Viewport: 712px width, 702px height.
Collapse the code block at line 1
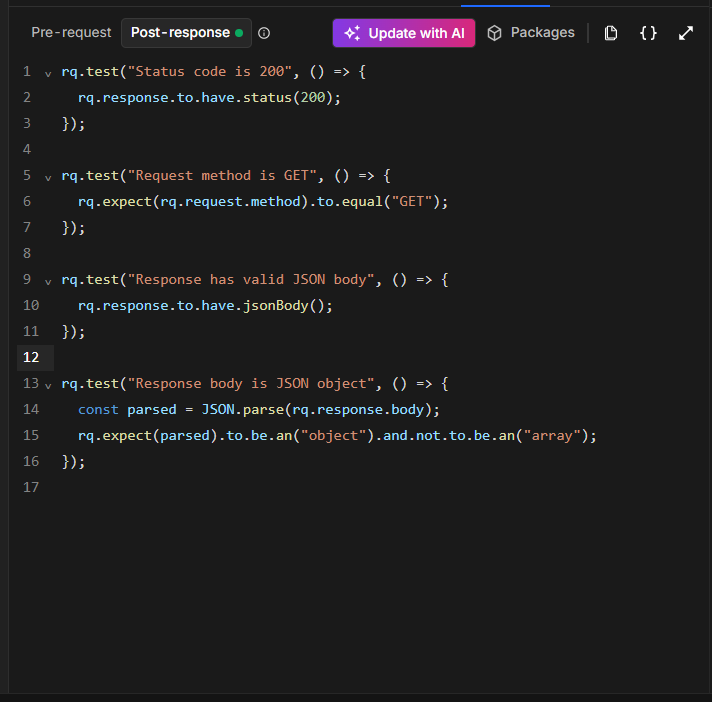pos(48,74)
